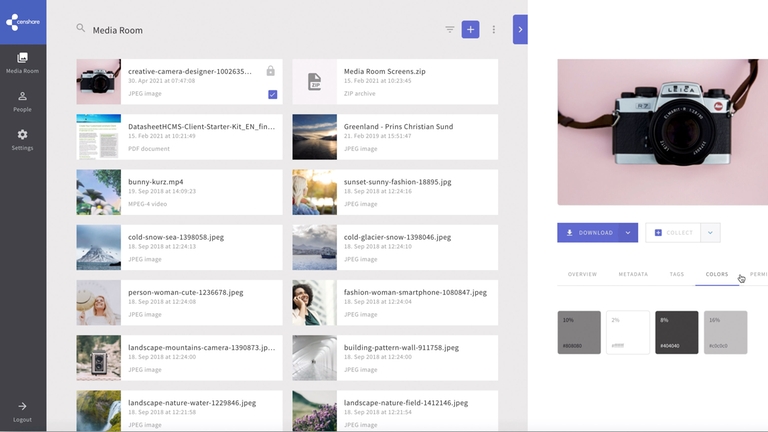Open Greenland - Prins Christian Sund thumbnail
The height and width of the screenshot is (432, 768).
(x=314, y=137)
